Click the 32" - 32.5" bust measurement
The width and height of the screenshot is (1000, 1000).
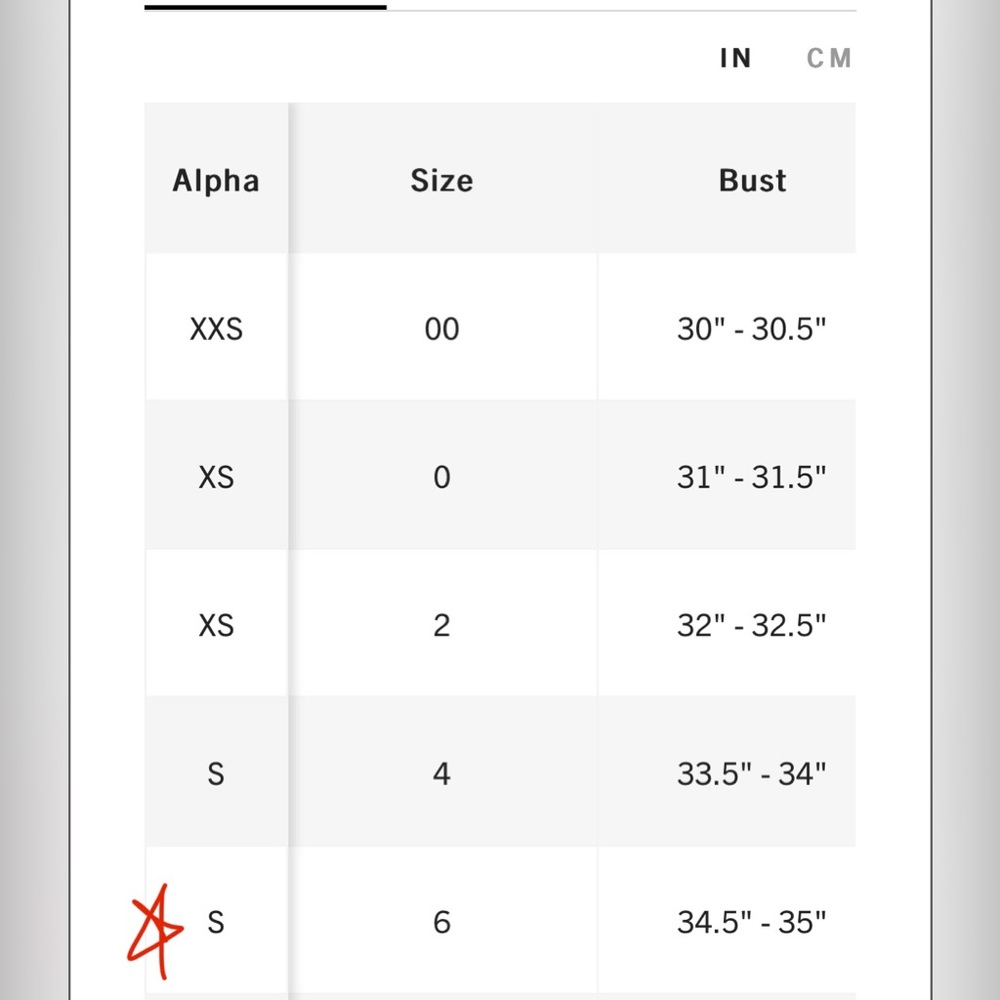[752, 625]
